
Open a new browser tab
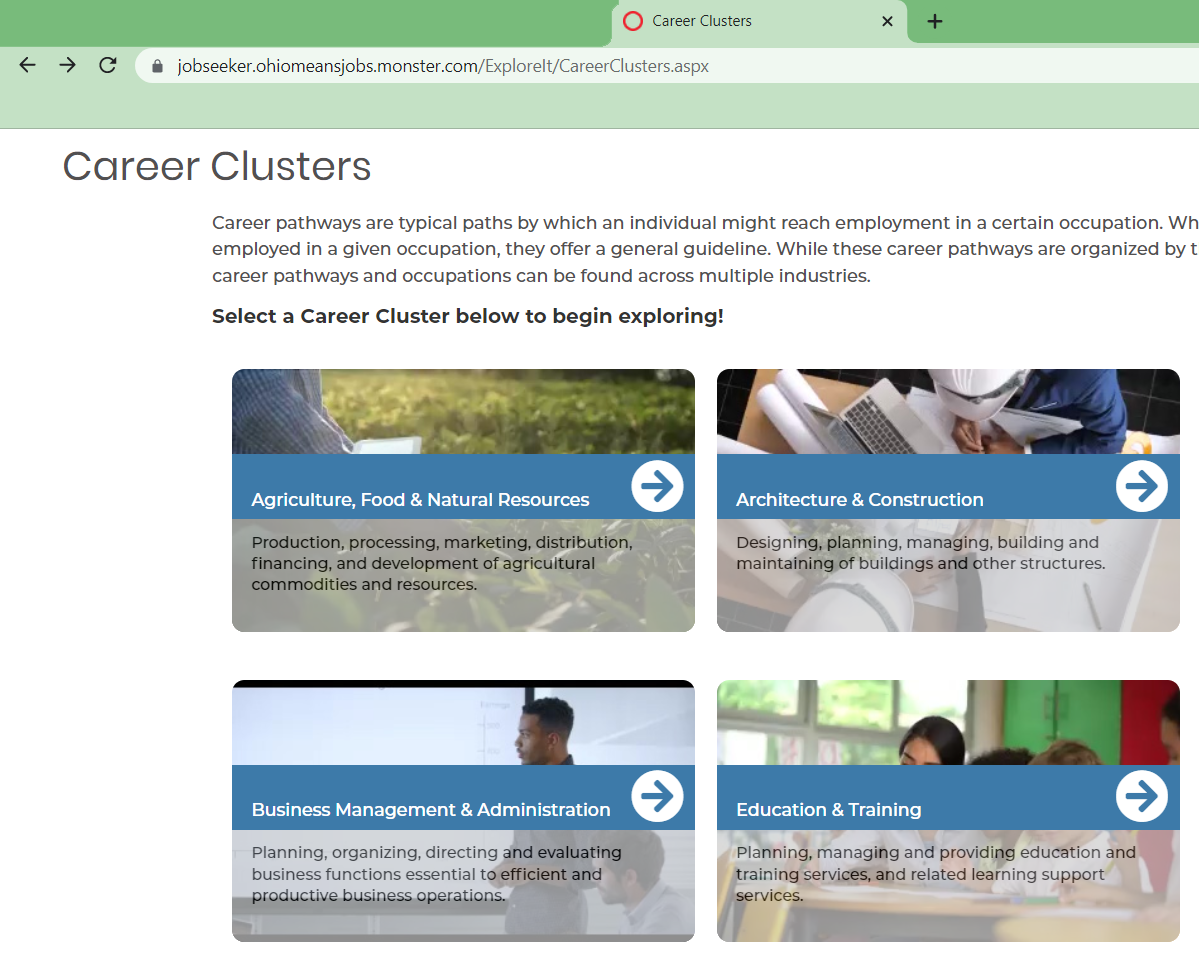934,20
